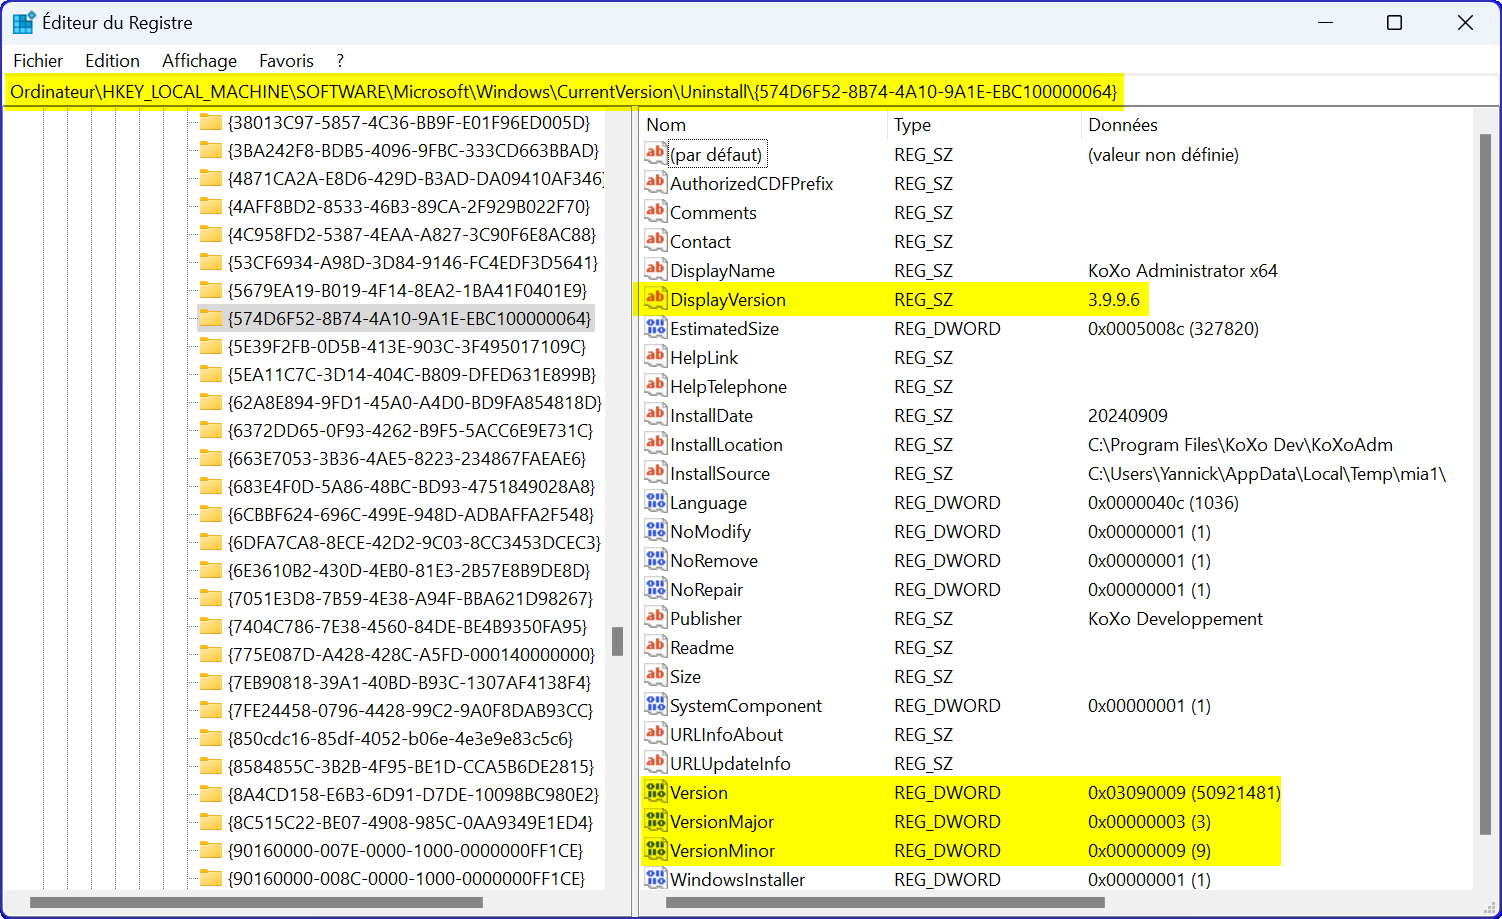Image resolution: width=1502 pixels, height=919 pixels.
Task: Select key {8C515C22-BE07-4908-985C-0AA9349E1ED4}
Action: pyautogui.click(x=410, y=822)
